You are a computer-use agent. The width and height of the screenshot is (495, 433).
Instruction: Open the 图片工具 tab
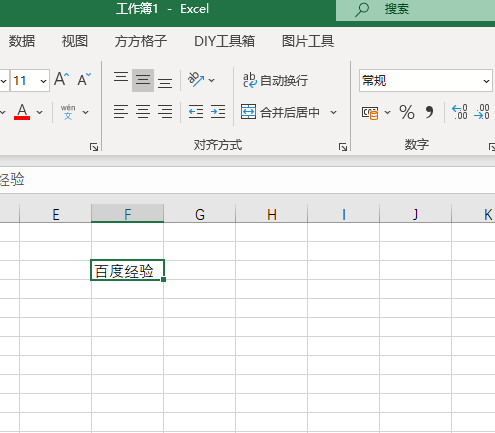(x=308, y=41)
